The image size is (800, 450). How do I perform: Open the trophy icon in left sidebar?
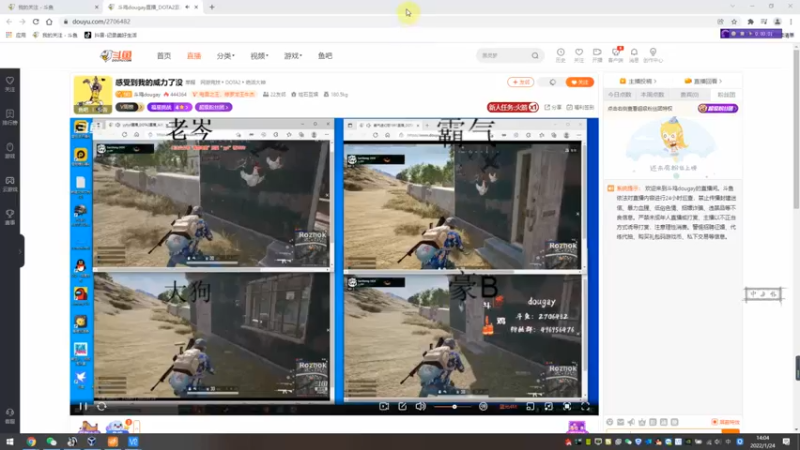[x=10, y=217]
